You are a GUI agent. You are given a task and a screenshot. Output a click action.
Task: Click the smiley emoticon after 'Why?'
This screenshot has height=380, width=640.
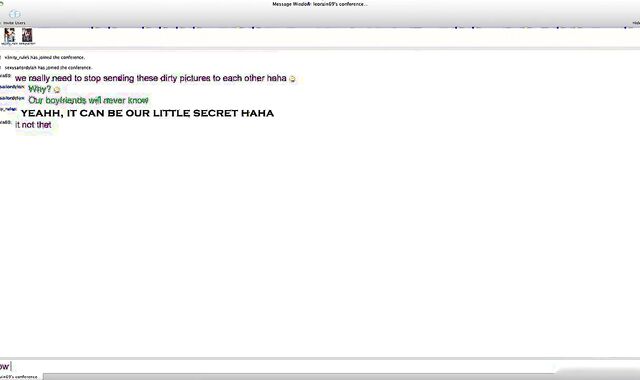(57, 90)
